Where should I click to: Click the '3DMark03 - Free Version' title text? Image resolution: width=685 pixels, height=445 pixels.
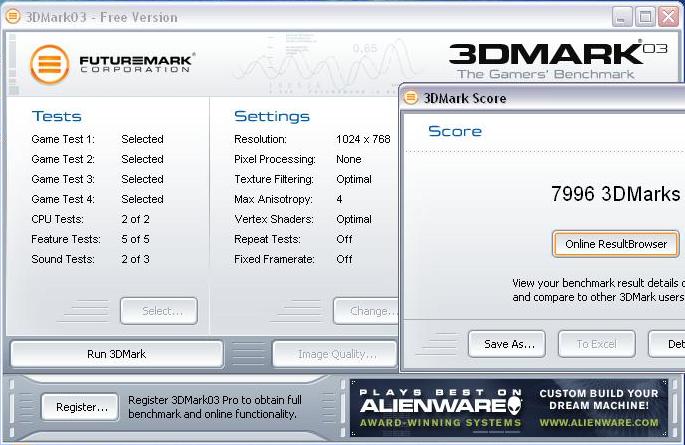pyautogui.click(x=101, y=17)
